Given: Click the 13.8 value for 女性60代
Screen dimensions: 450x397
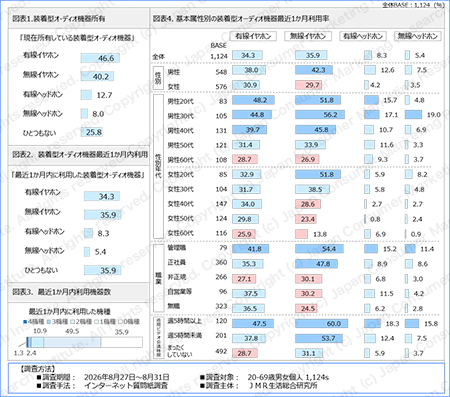Looking at the screenshot, I should [320, 234].
